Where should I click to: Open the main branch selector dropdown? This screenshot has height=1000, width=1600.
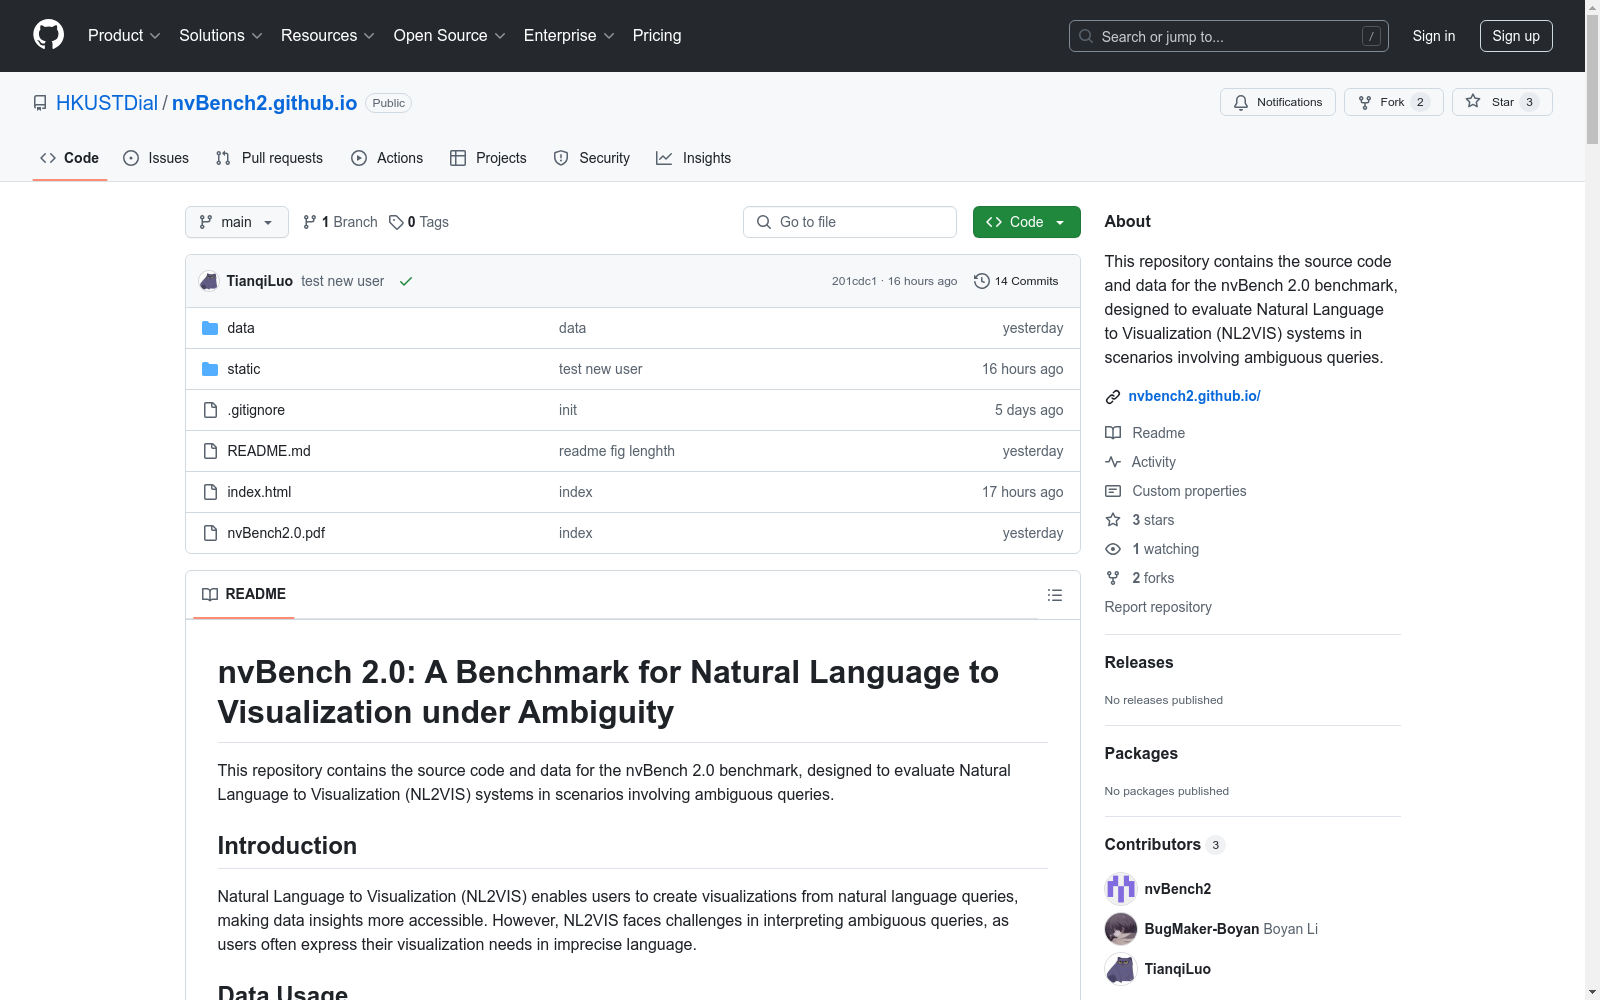pos(237,222)
